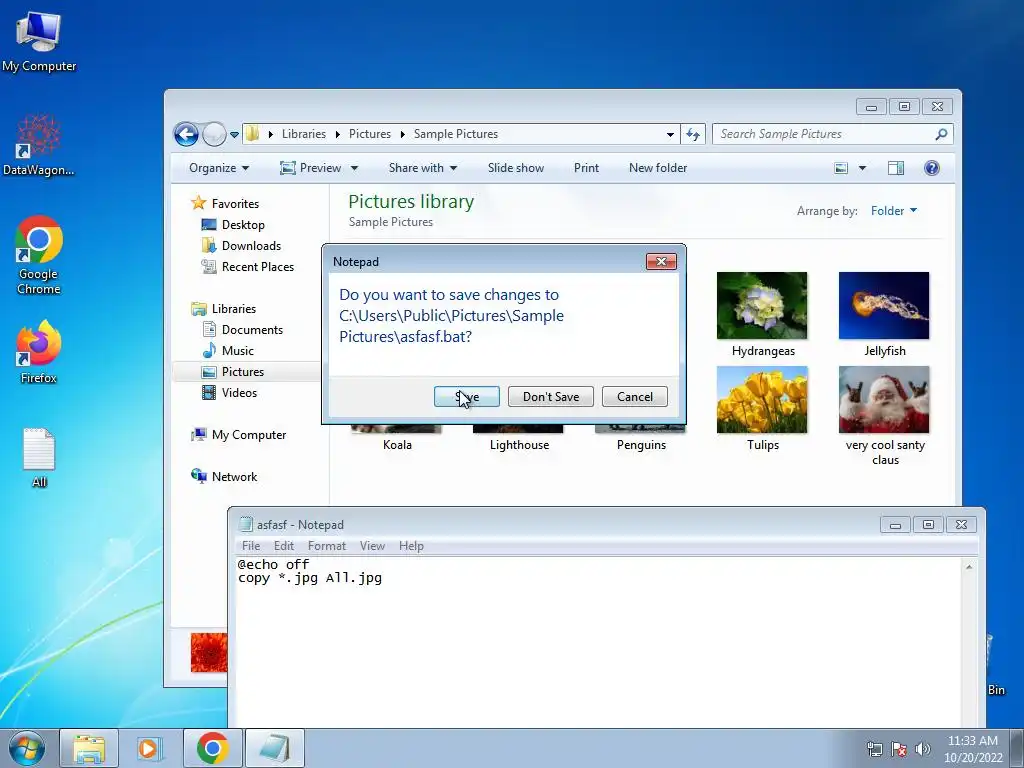1024x768 pixels.
Task: Open Explorer help icon
Action: [x=932, y=168]
